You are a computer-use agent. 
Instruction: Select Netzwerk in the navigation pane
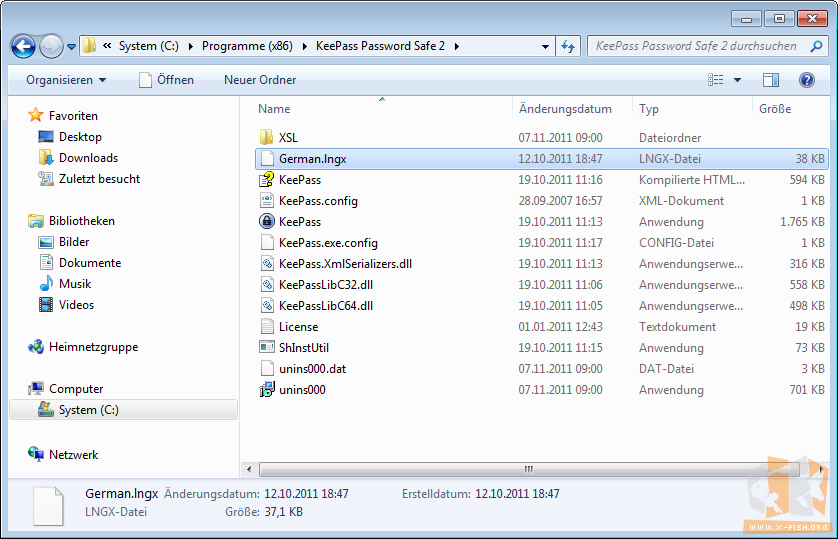click(74, 455)
